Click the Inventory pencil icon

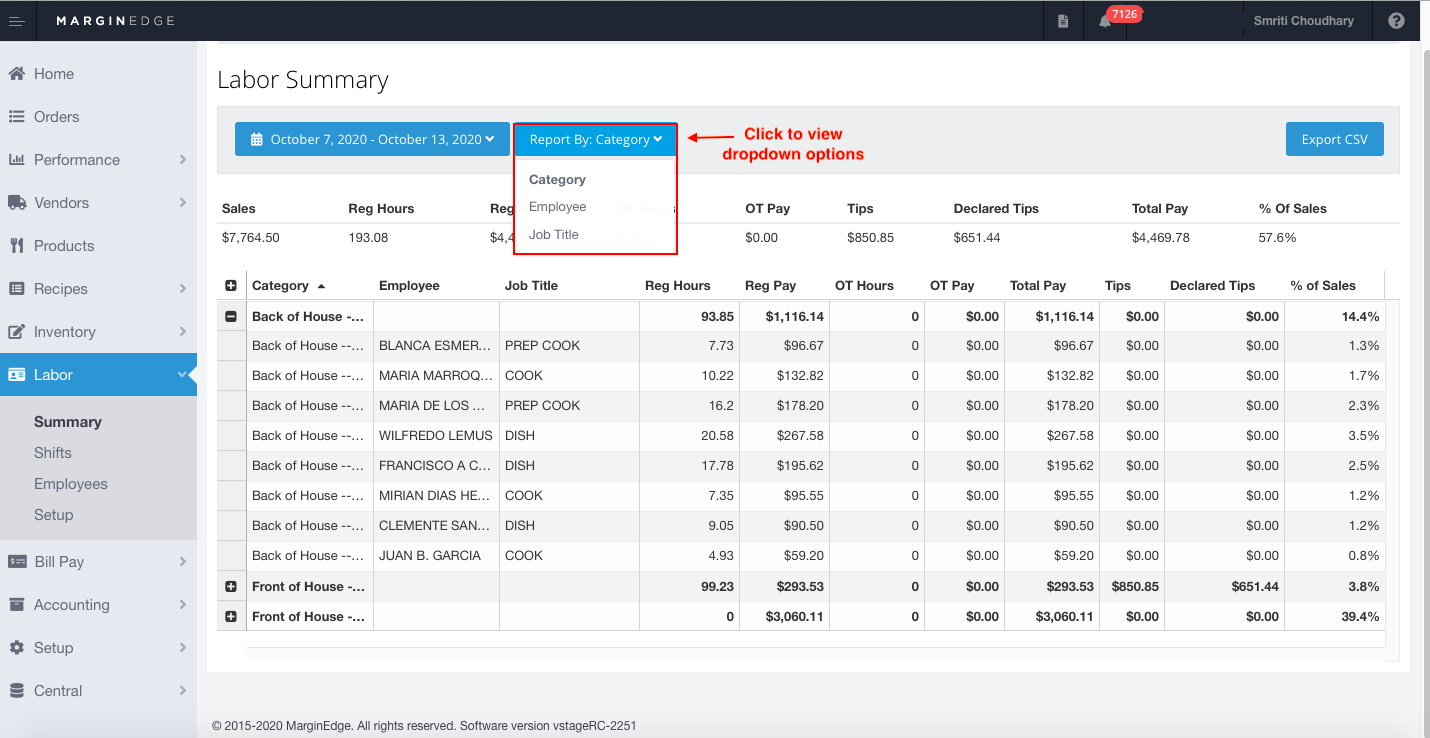[x=16, y=332]
